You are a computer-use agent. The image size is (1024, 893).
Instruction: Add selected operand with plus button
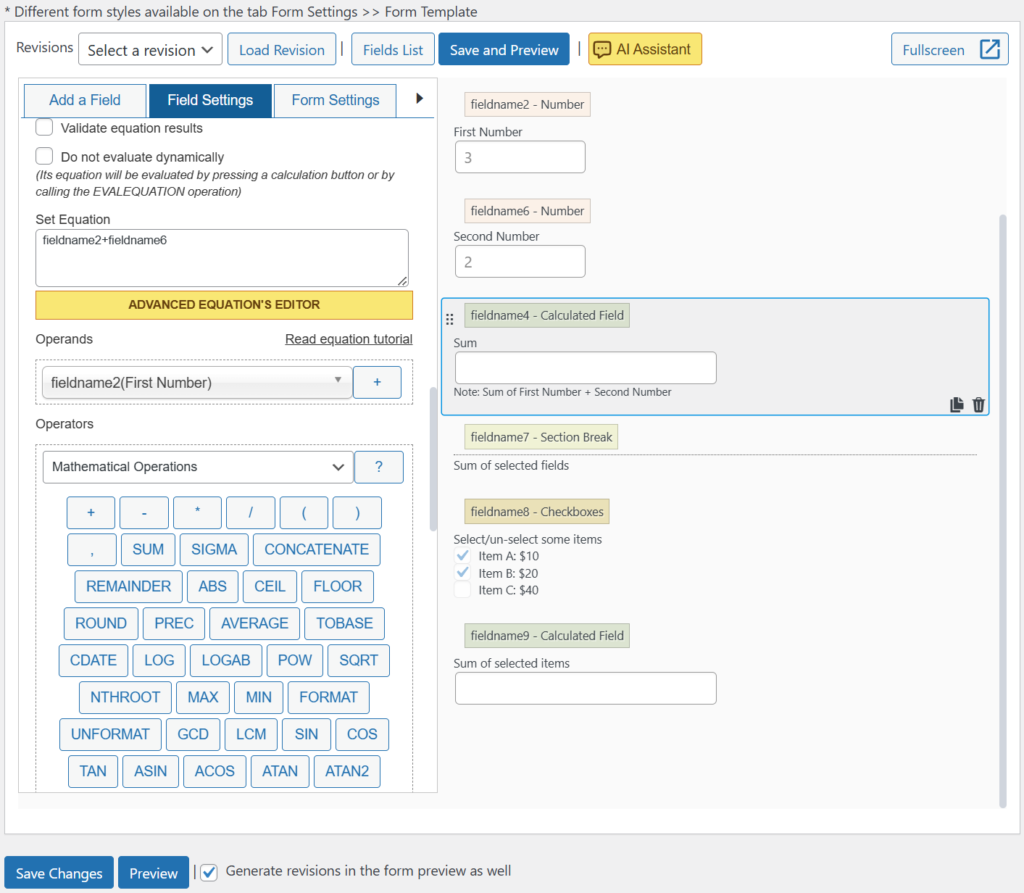[x=377, y=382]
